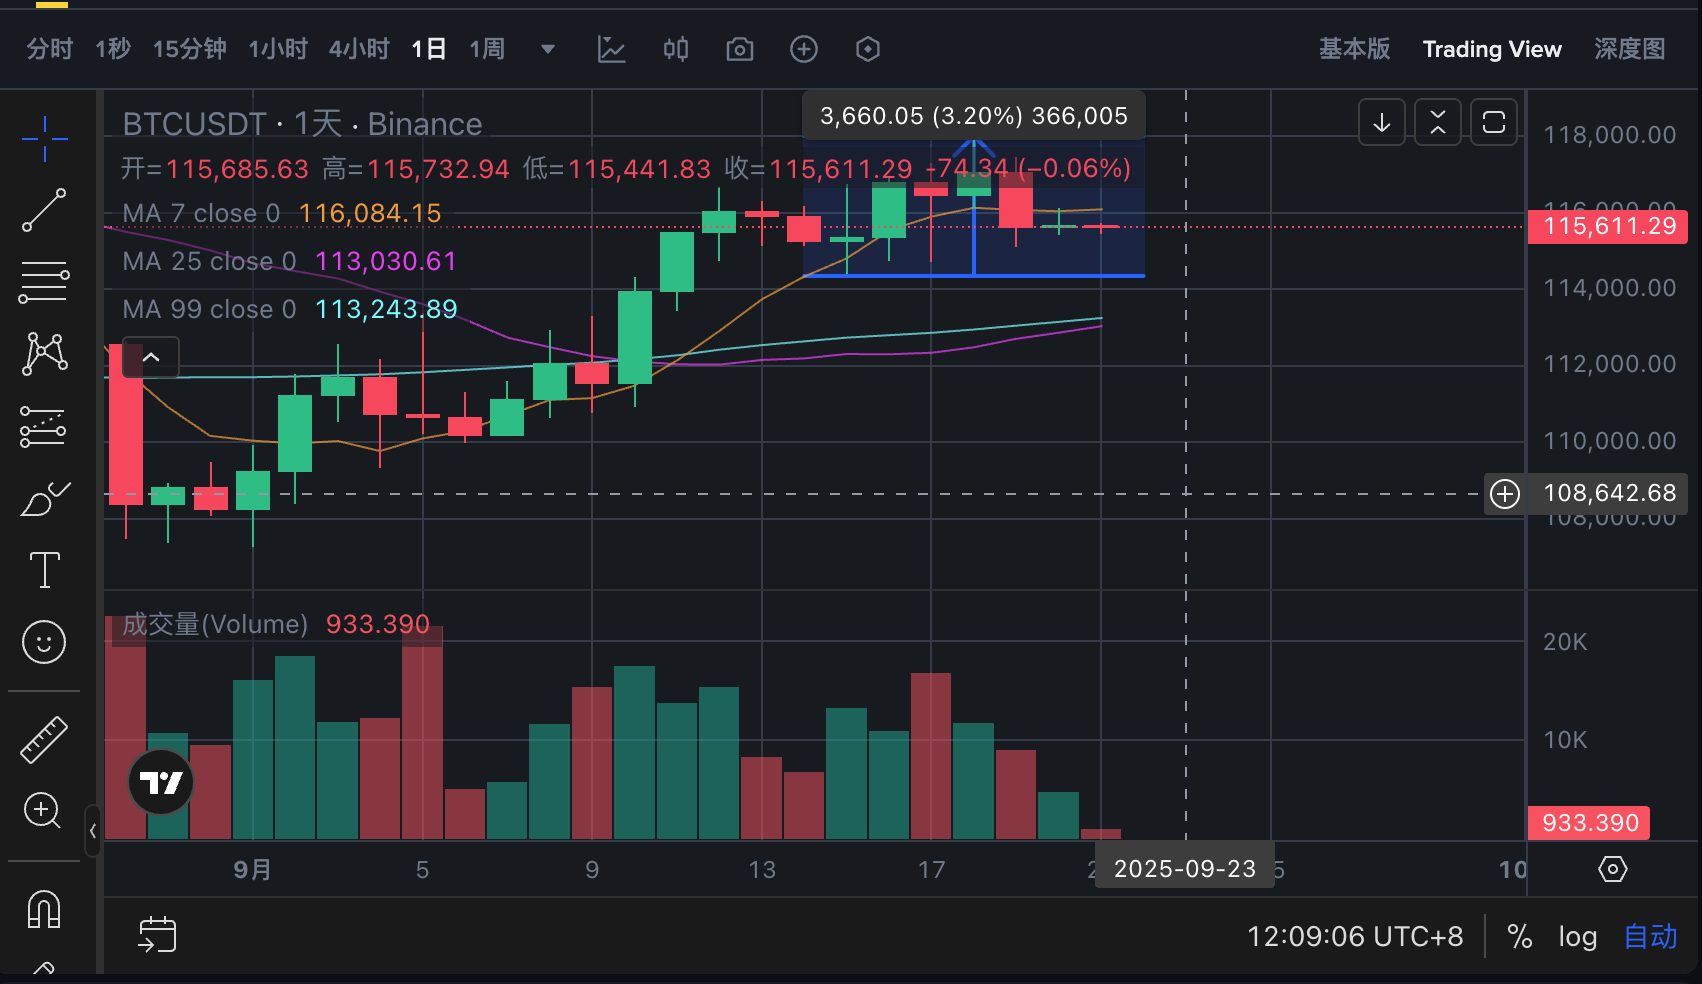Toggle percent scale mode

pyautogui.click(x=1519, y=937)
